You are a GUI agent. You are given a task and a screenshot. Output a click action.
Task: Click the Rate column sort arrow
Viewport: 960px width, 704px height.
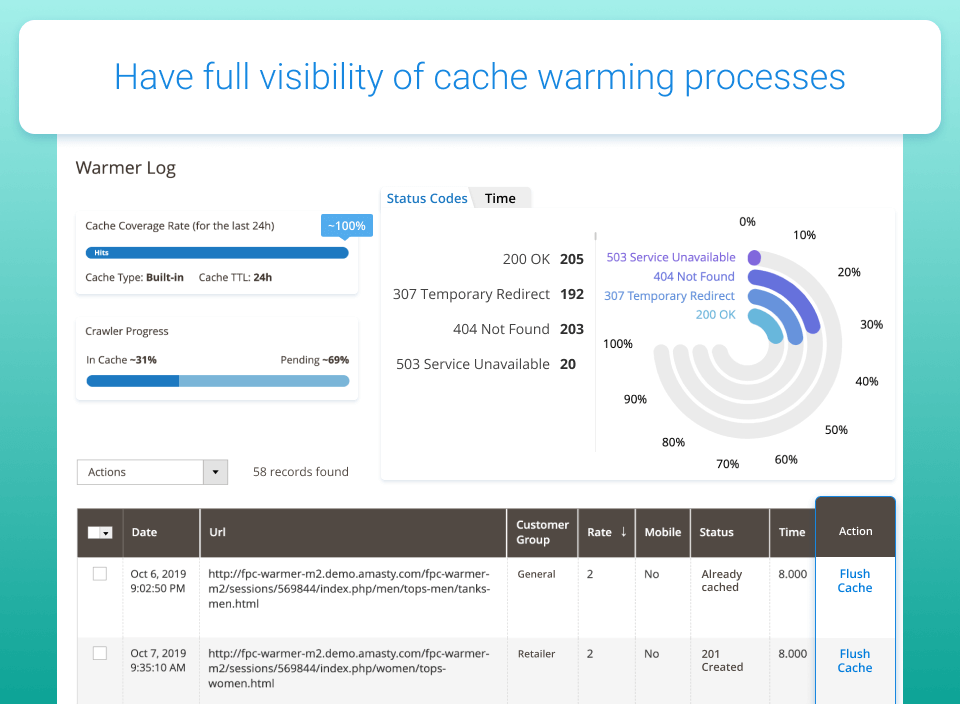coord(623,532)
